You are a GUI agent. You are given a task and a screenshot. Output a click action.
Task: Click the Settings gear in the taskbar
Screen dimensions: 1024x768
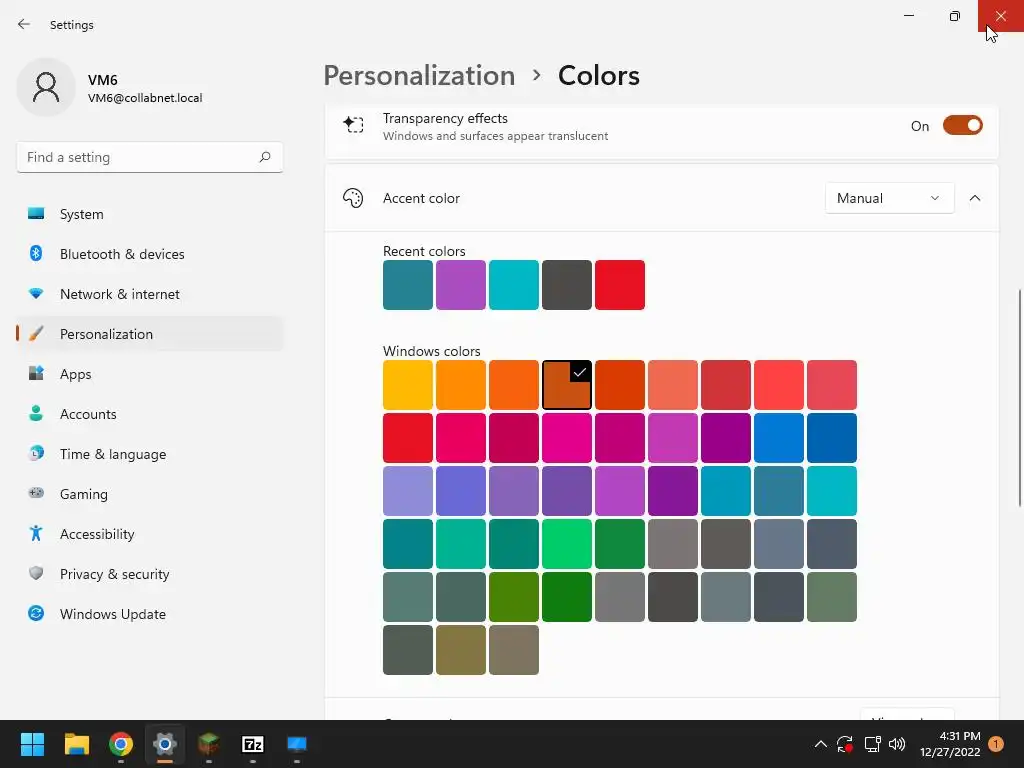click(165, 744)
